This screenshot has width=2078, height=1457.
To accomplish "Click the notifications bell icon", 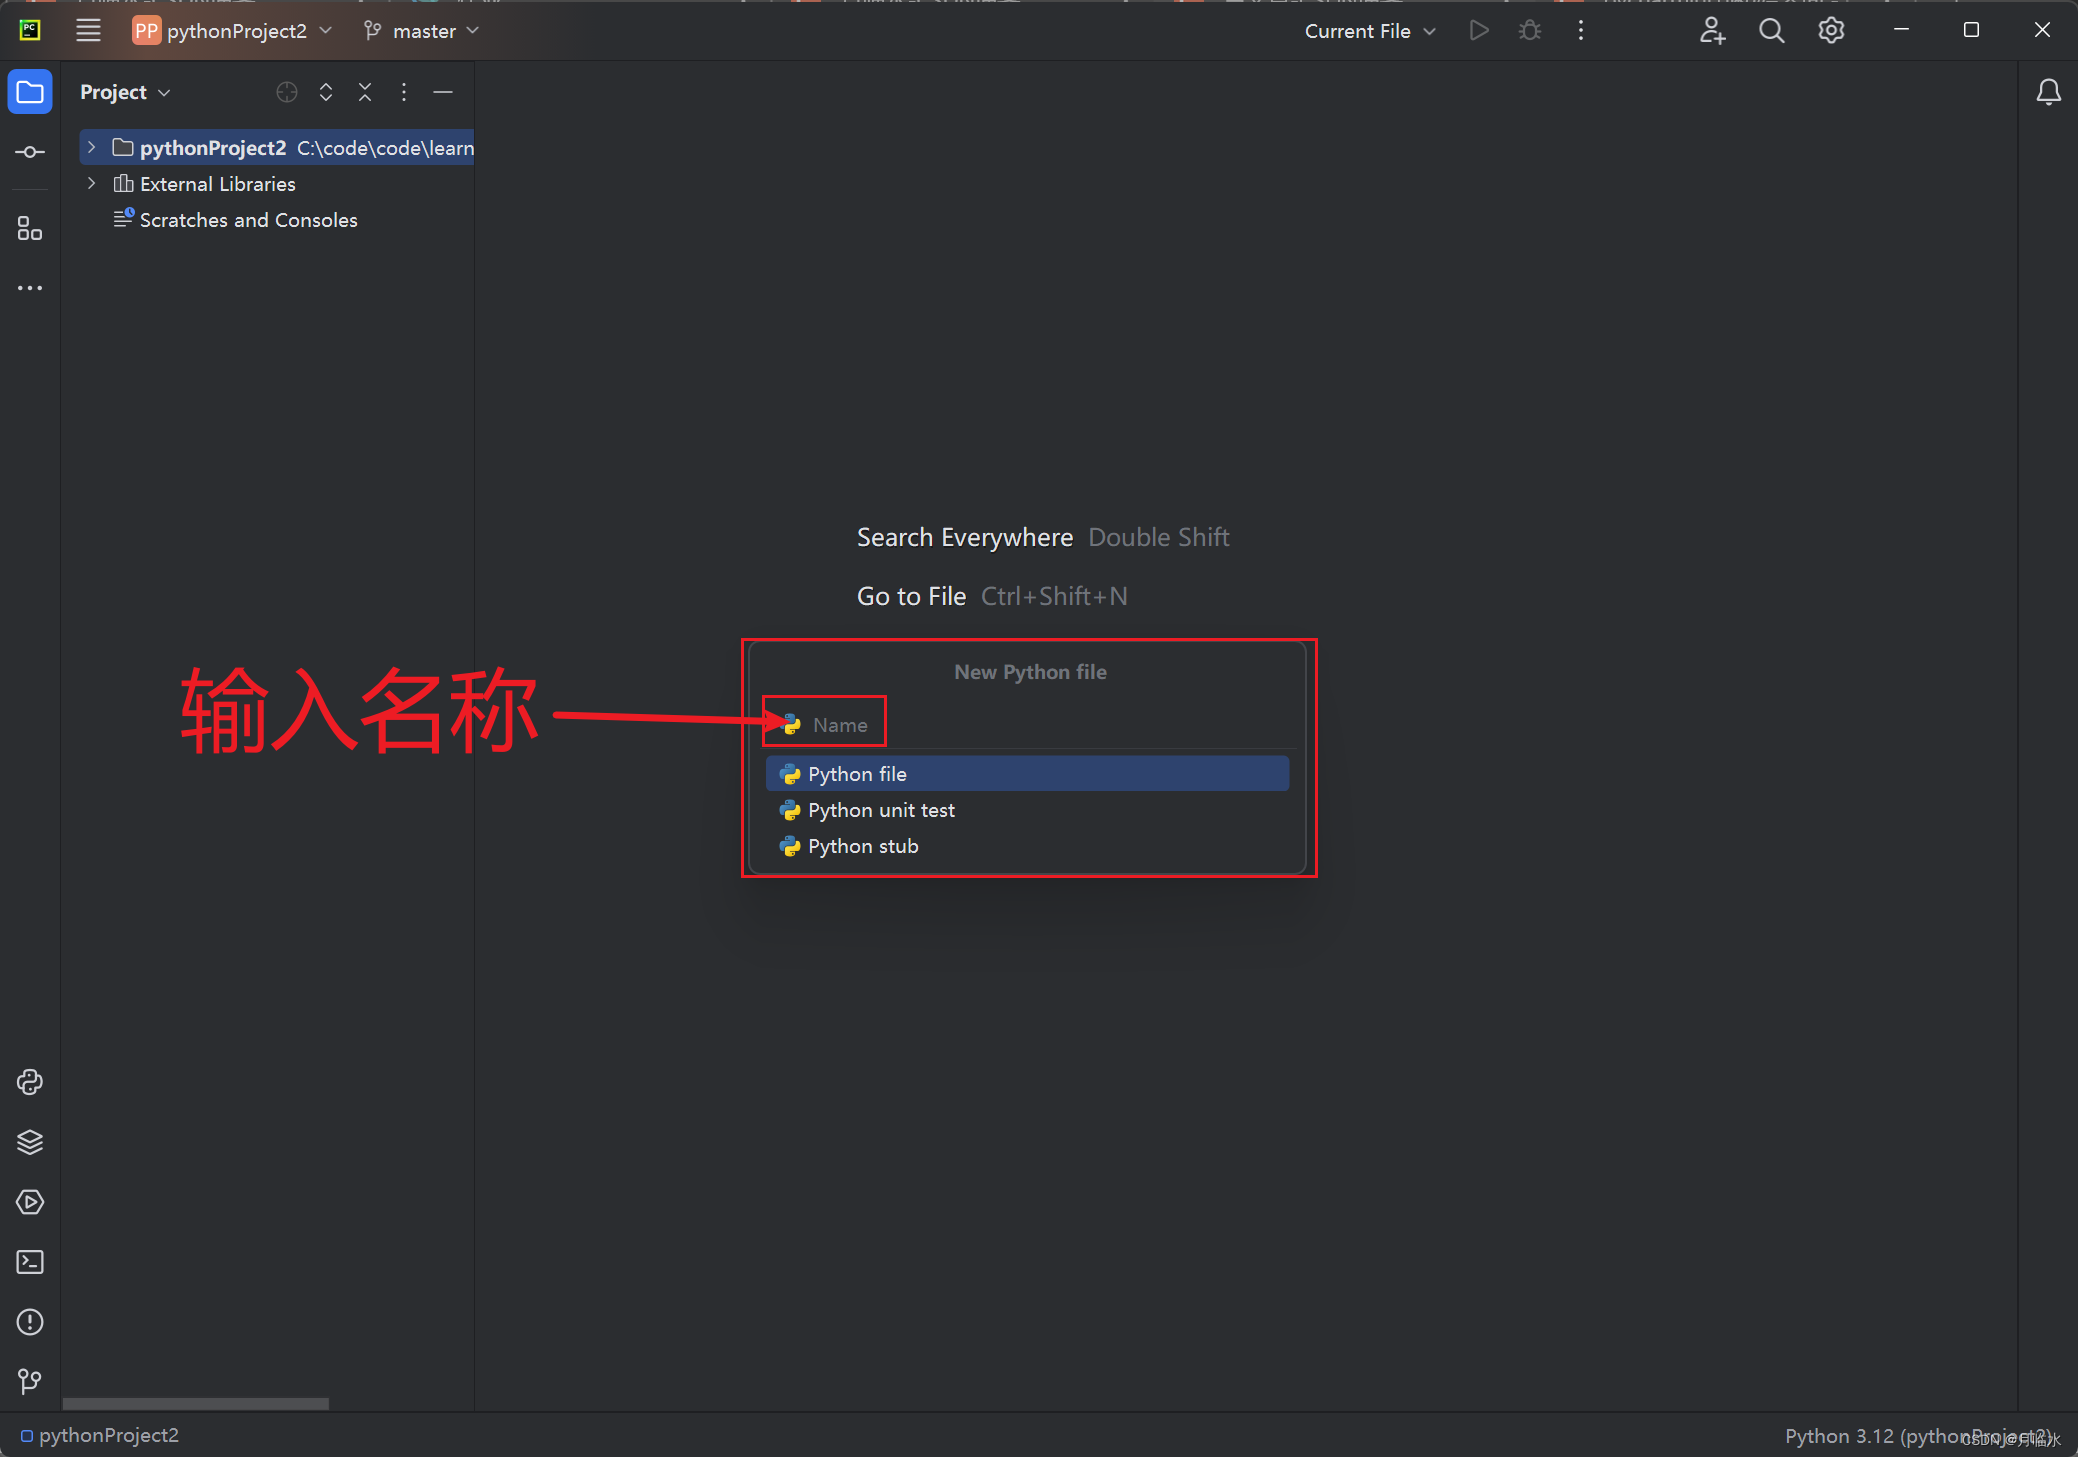I will [2048, 92].
